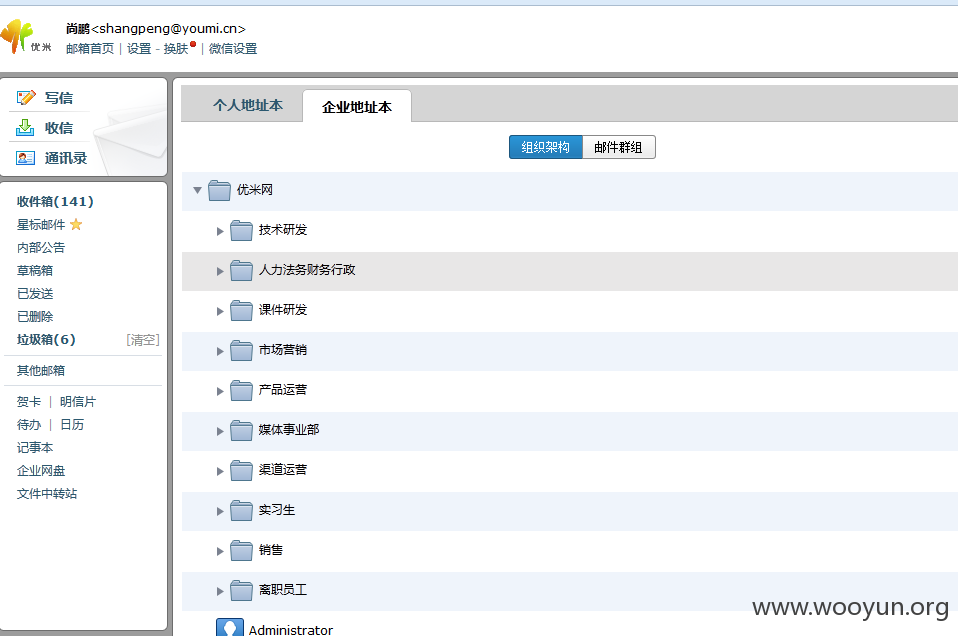Click the 通讯录 contact card icon
The width and height of the screenshot is (958, 636).
(26, 158)
